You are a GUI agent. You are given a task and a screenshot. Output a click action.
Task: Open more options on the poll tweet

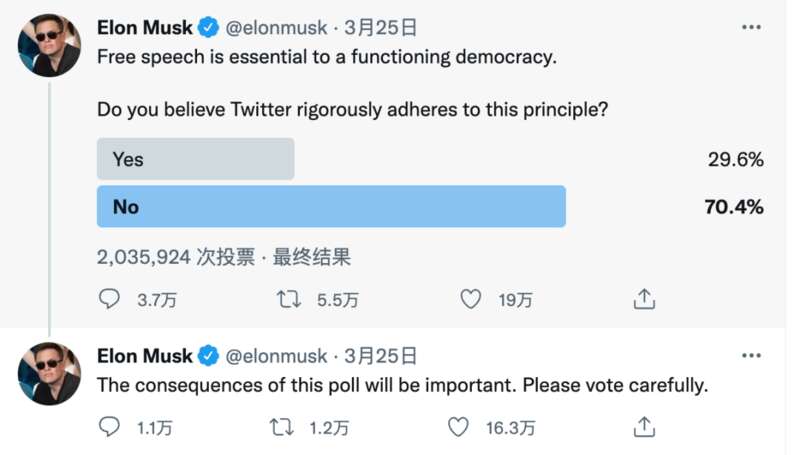pos(752,27)
